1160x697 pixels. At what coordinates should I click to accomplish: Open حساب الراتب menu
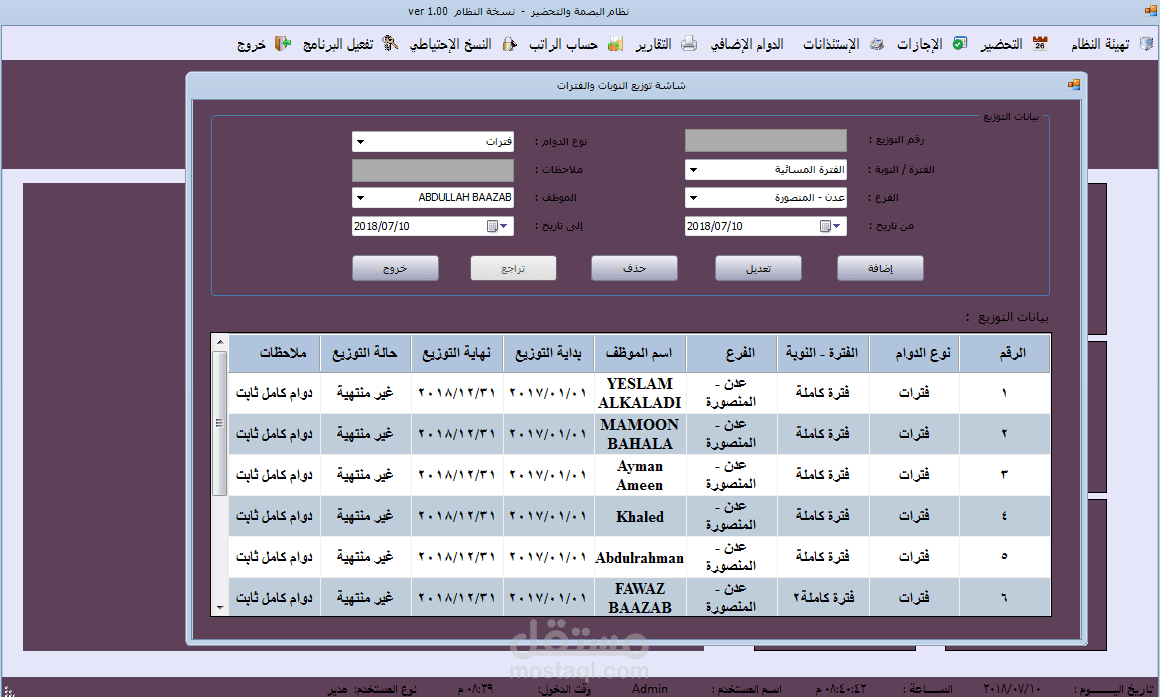point(563,44)
